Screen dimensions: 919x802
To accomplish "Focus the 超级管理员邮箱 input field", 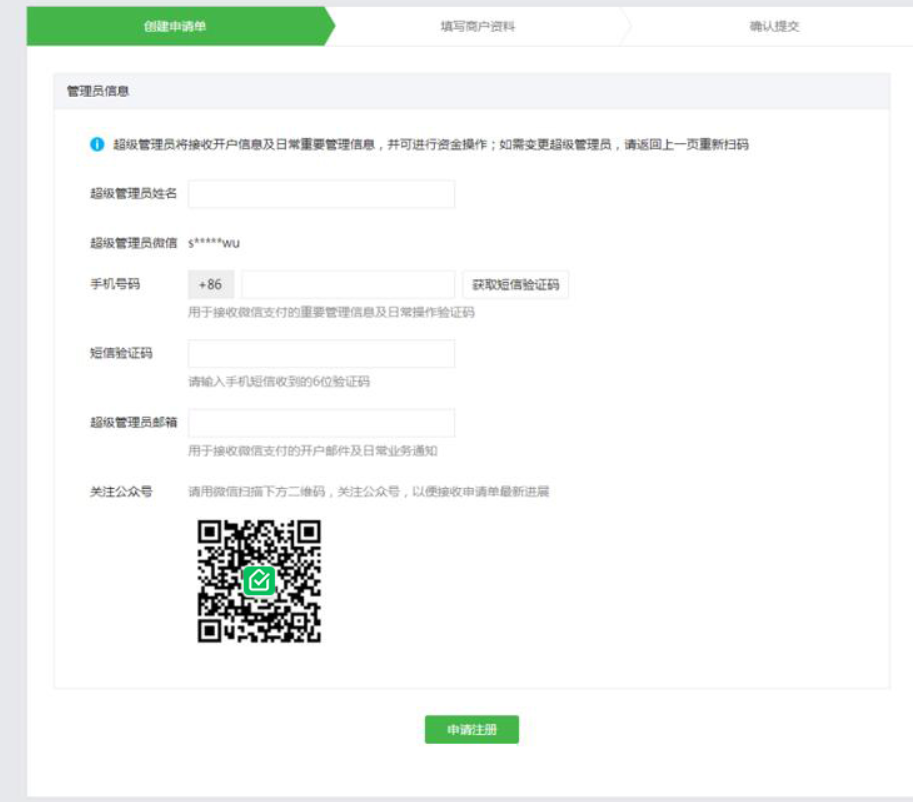I will pyautogui.click(x=321, y=423).
